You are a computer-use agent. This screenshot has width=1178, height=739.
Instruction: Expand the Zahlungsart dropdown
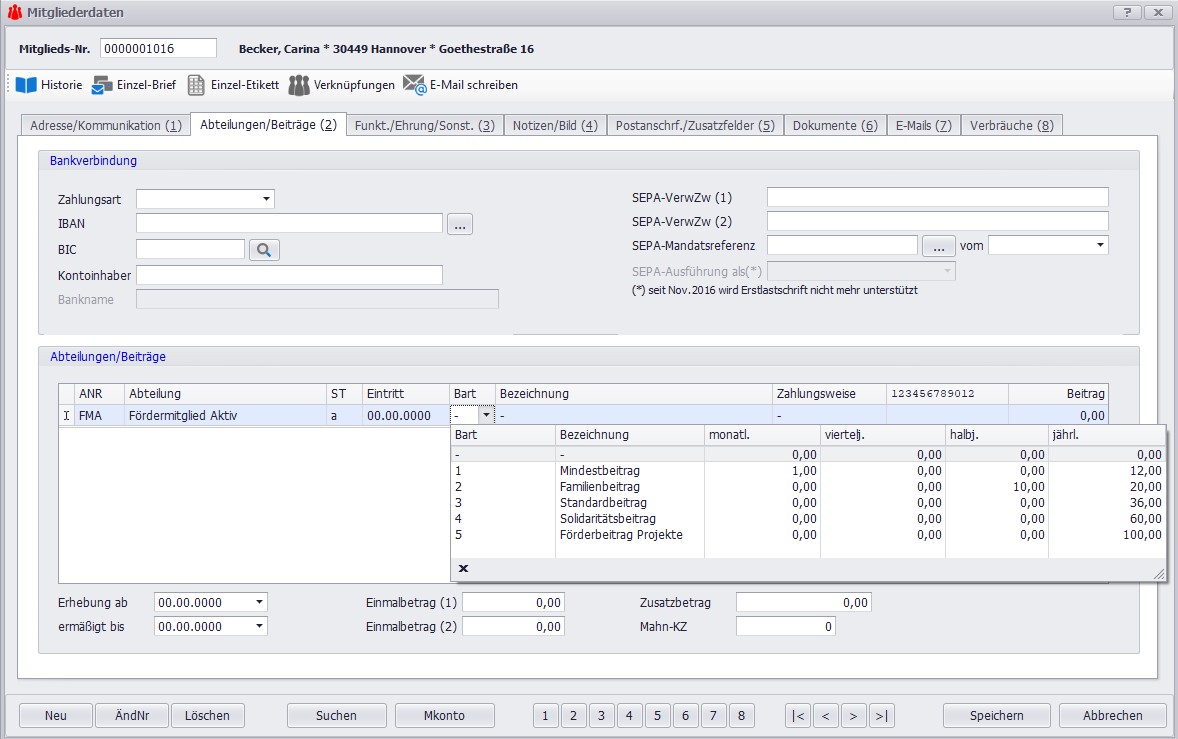[x=266, y=199]
